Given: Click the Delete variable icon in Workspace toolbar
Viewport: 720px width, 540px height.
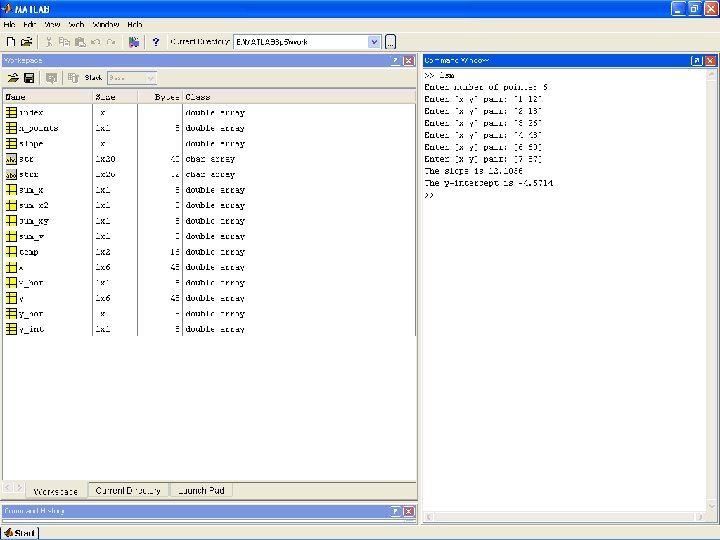Looking at the screenshot, I should (73, 78).
